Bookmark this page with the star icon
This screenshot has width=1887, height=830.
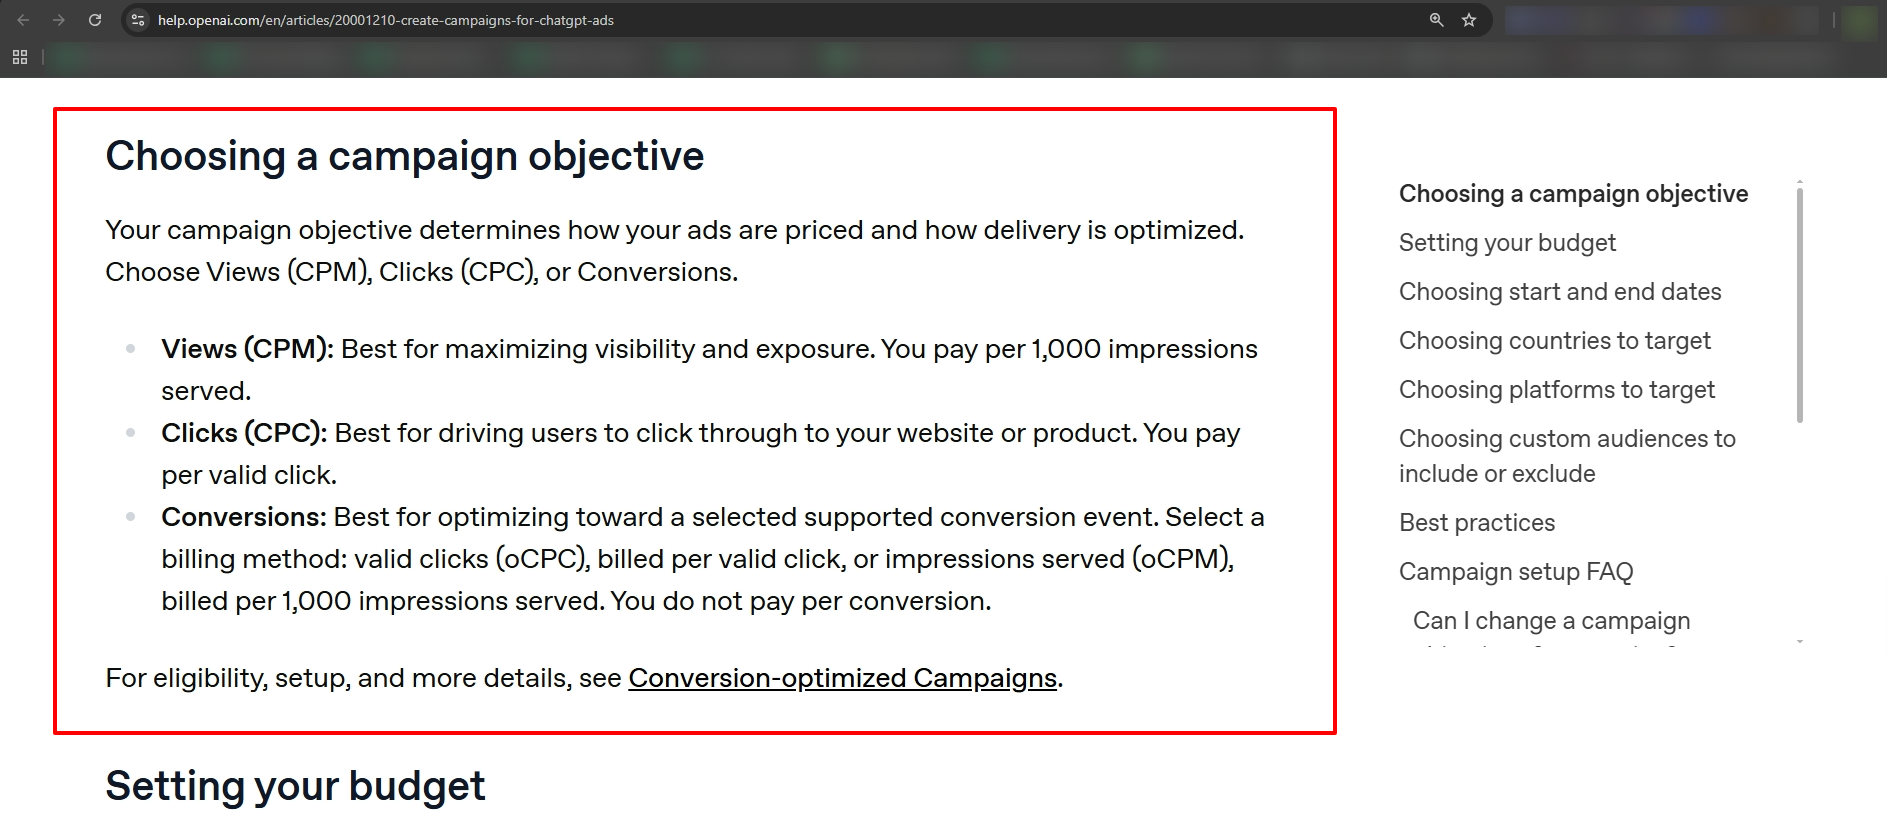1469,20
